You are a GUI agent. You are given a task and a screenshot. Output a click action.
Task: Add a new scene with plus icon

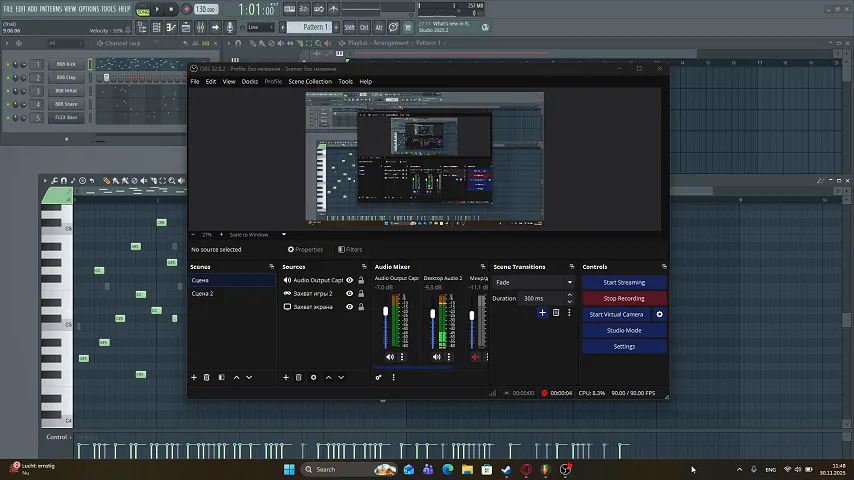tap(194, 377)
